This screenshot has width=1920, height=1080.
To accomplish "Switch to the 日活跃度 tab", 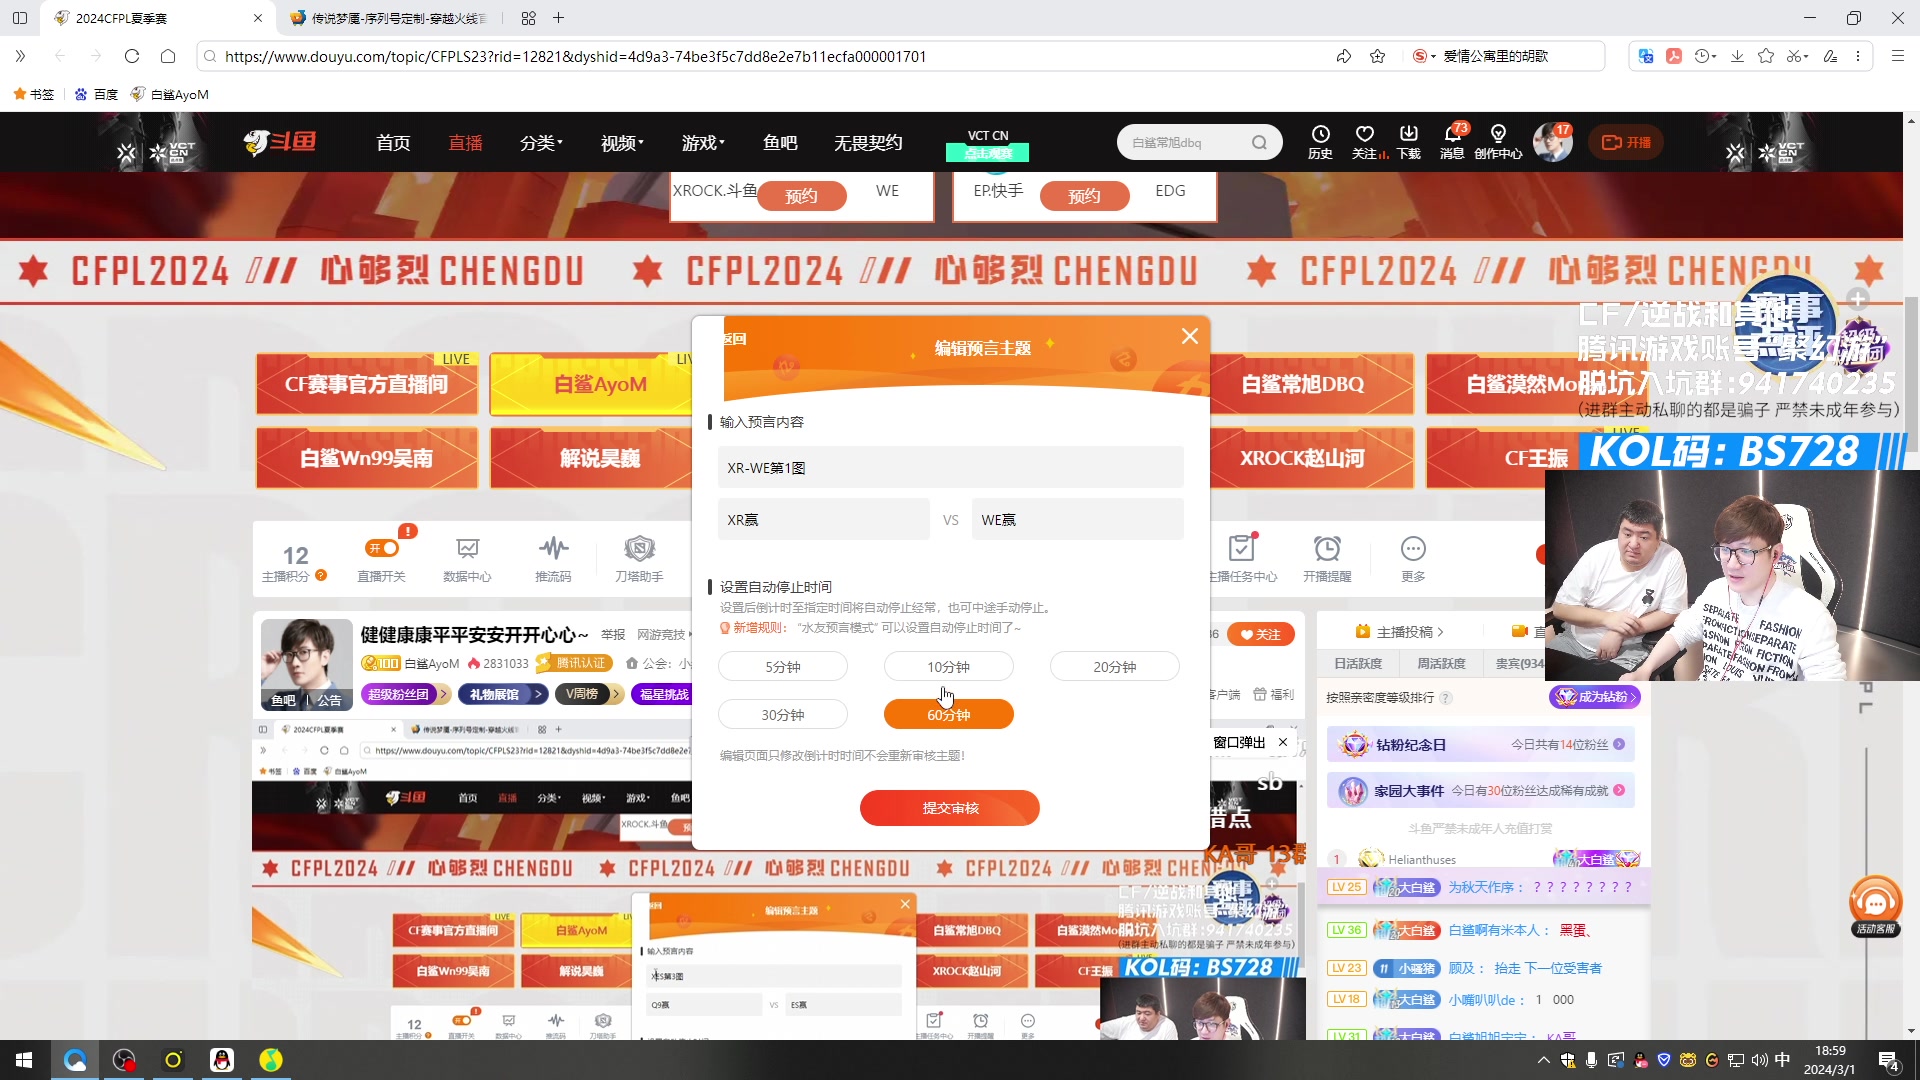I will [x=1357, y=664].
